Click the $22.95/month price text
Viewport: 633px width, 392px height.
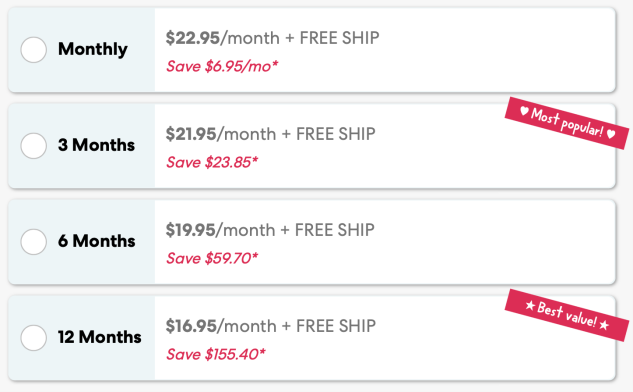click(x=222, y=38)
